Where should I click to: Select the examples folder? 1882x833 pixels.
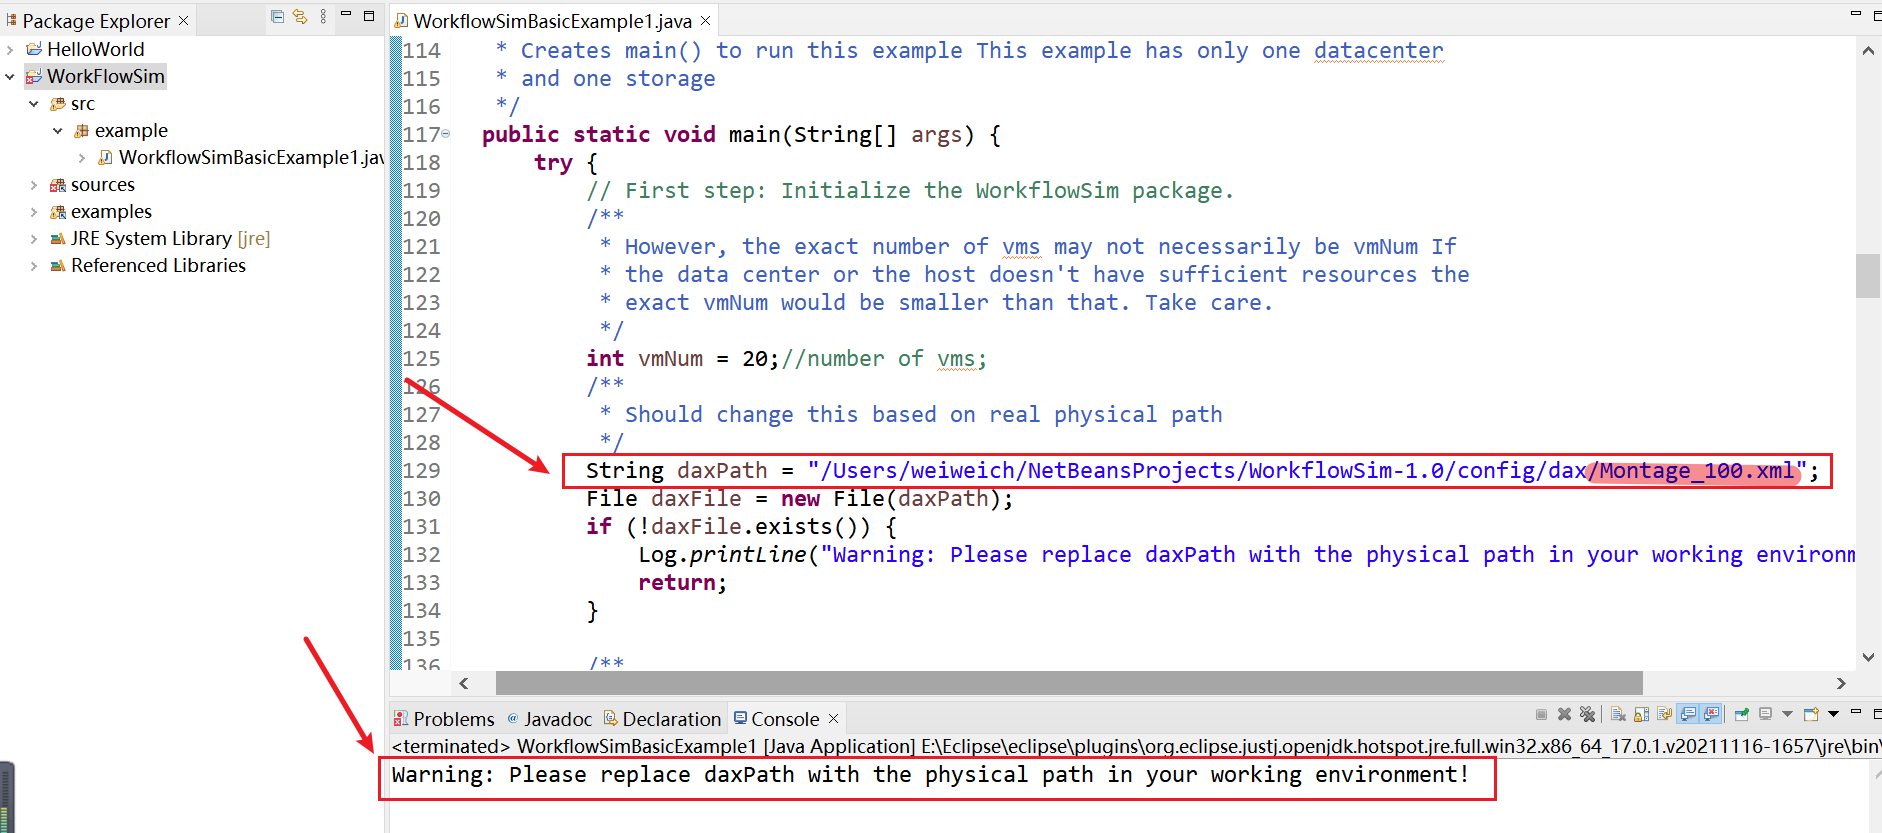[111, 211]
